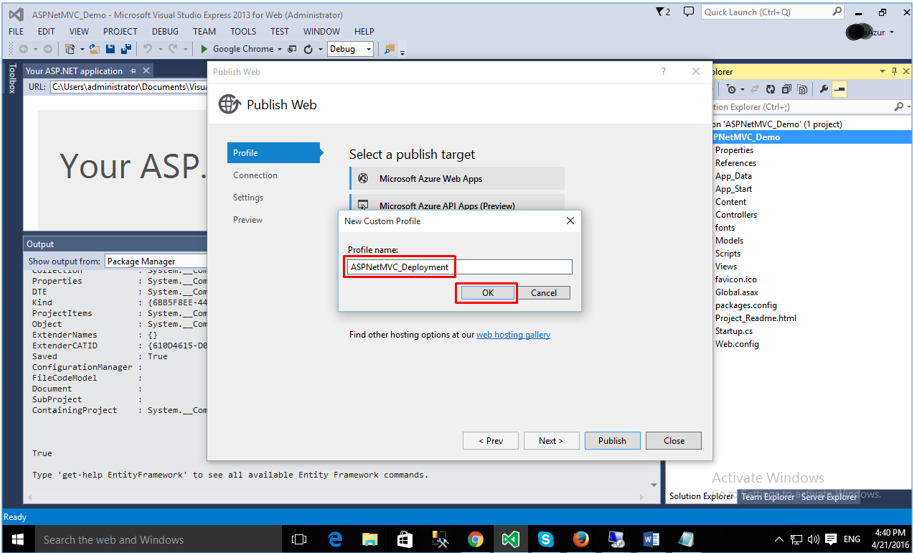The image size is (913, 553).
Task: Switch to the Server Explorer tab
Action: pos(829,497)
